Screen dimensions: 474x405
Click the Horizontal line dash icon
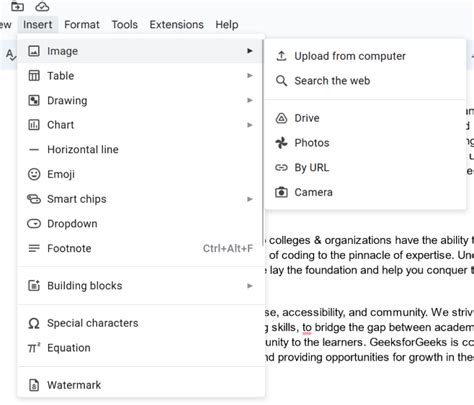pyautogui.click(x=34, y=150)
